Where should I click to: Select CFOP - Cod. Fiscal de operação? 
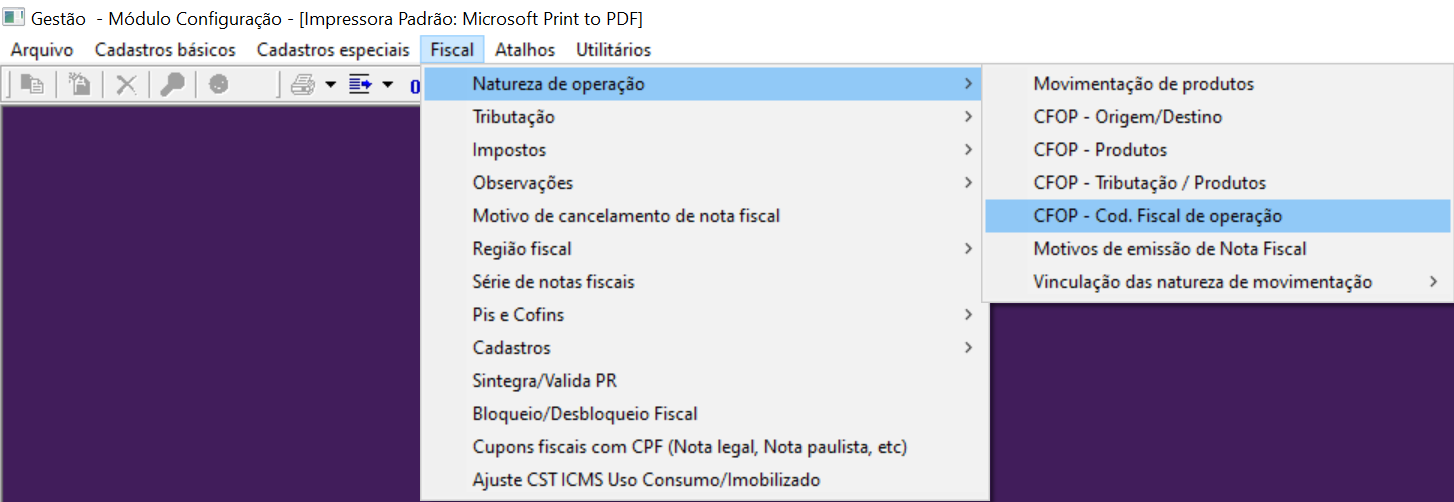click(x=1157, y=216)
